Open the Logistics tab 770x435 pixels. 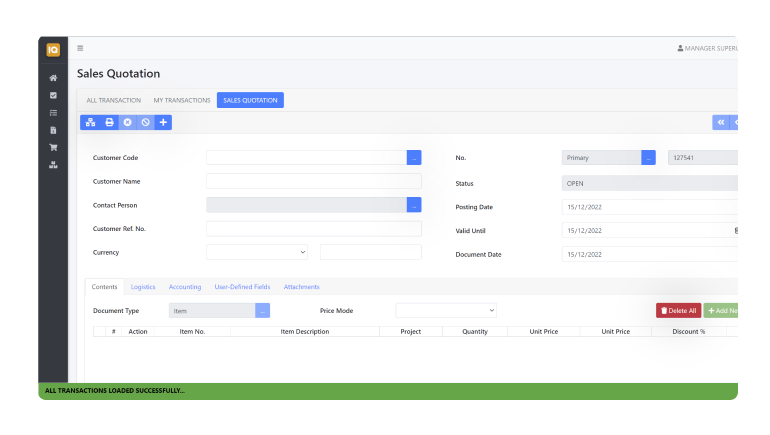click(x=143, y=287)
